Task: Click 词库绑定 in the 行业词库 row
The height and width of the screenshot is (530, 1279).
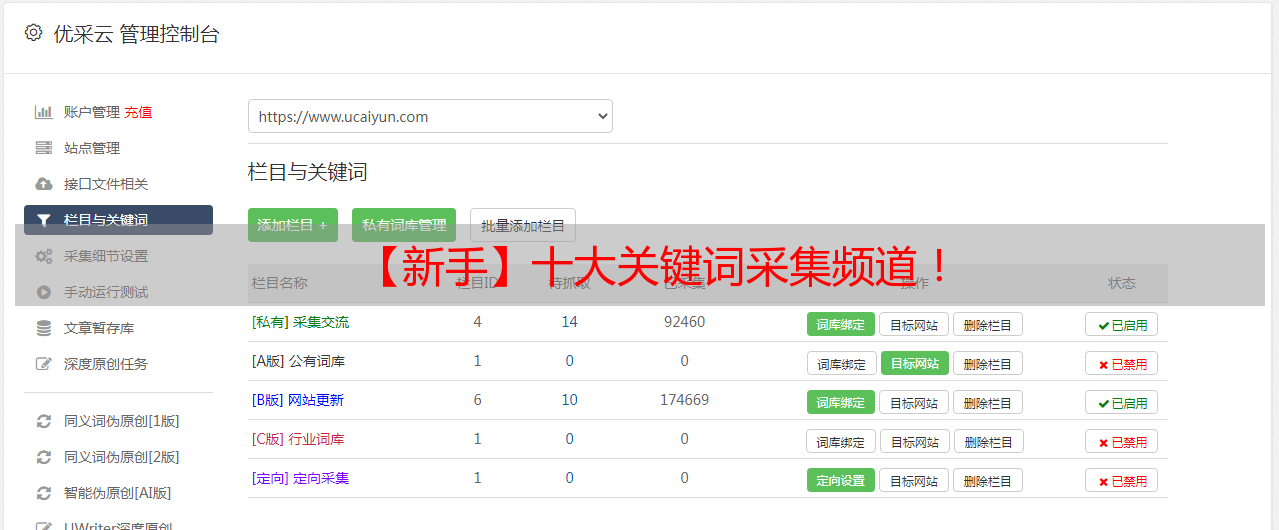Action: pyautogui.click(x=841, y=441)
